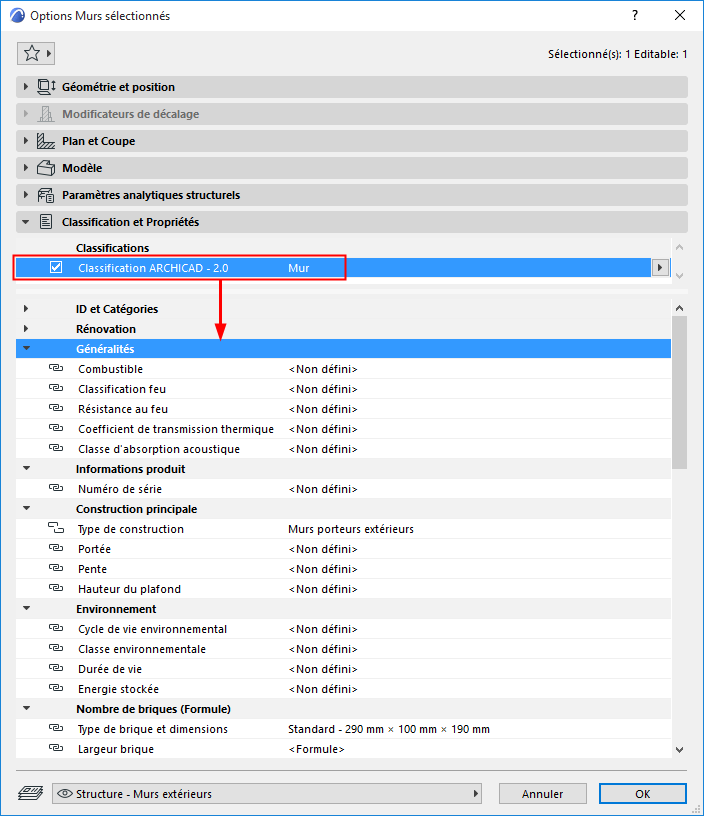The width and height of the screenshot is (704, 816).
Task: Toggle the eye icon in layer selector
Action: pyautogui.click(x=65, y=794)
